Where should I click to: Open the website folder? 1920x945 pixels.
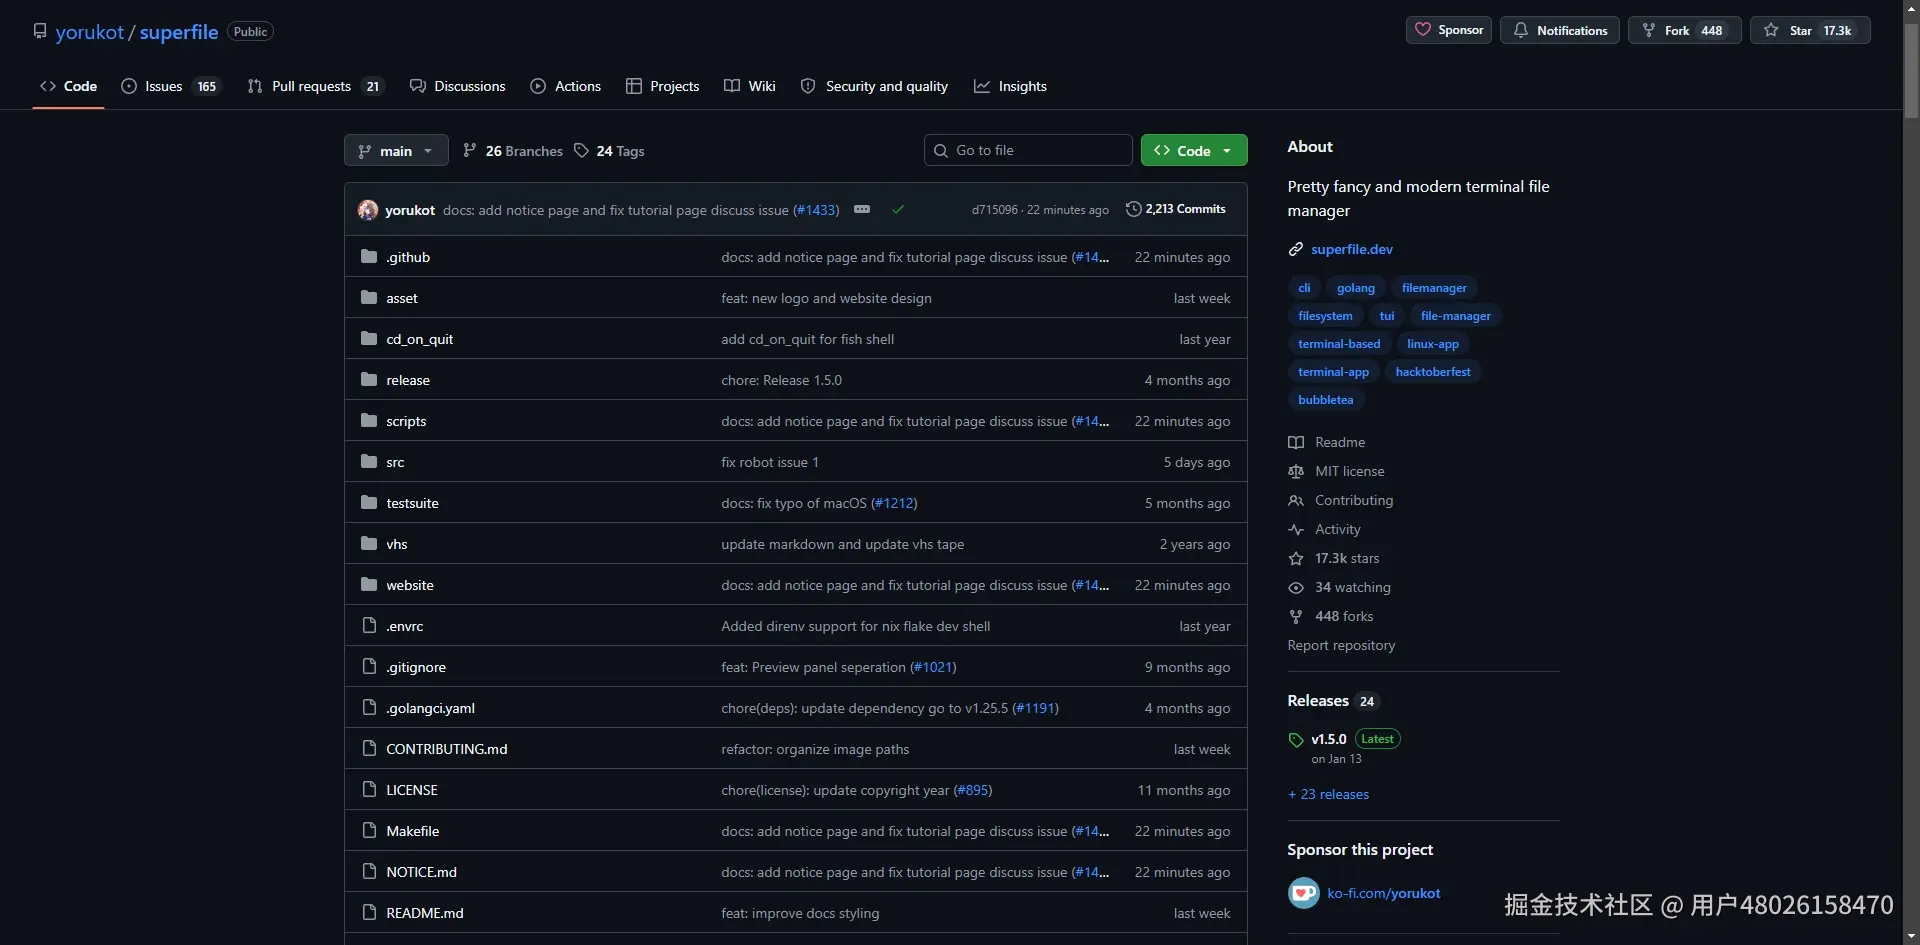click(x=410, y=585)
